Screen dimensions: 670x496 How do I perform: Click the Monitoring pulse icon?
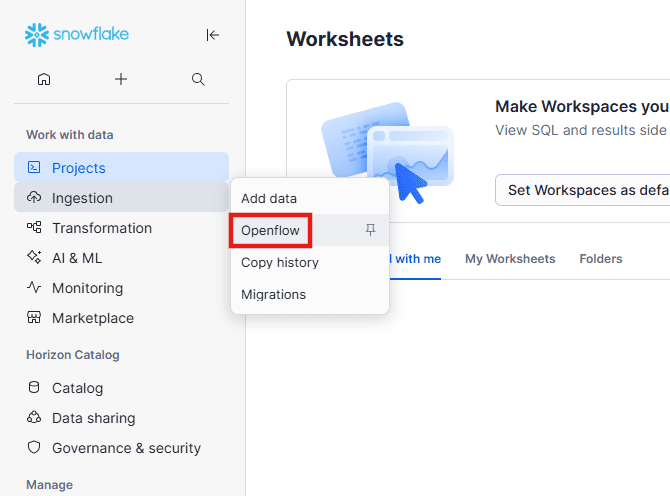(x=34, y=287)
